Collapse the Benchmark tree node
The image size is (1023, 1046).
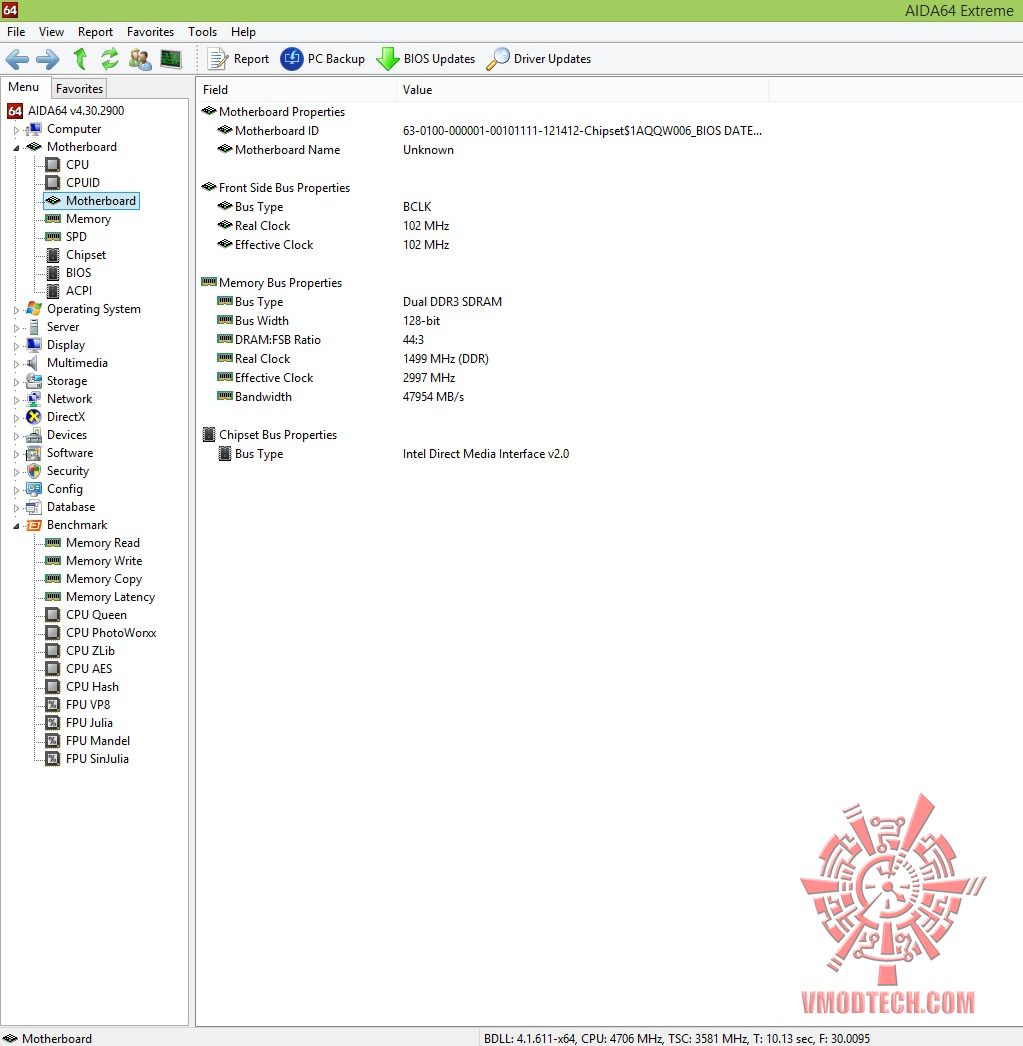coord(17,526)
